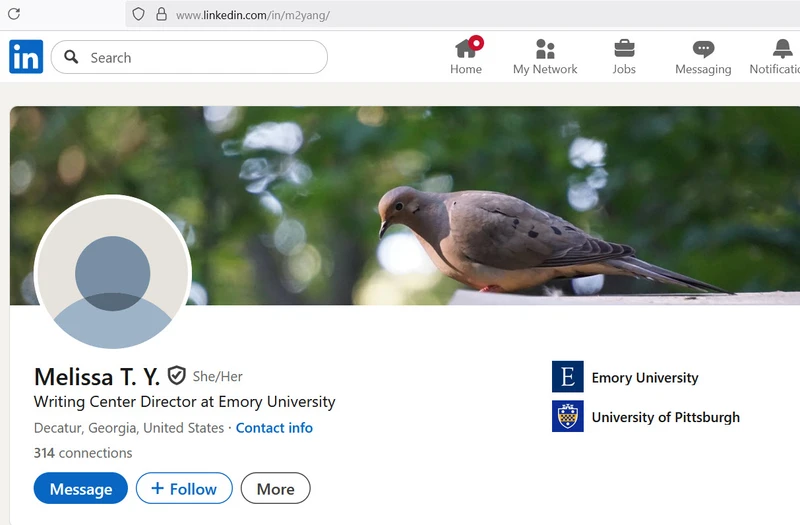
Task: Open the Home feed icon
Action: click(466, 49)
